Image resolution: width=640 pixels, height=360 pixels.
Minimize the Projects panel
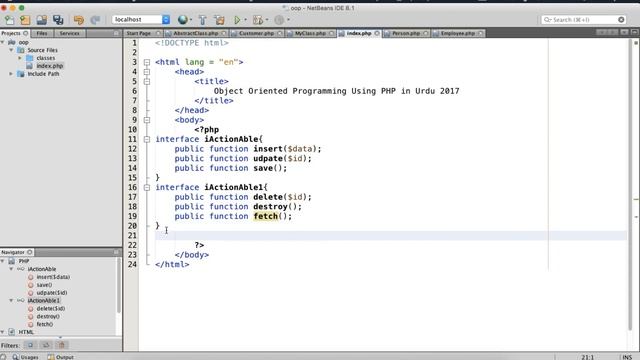pos(116,33)
